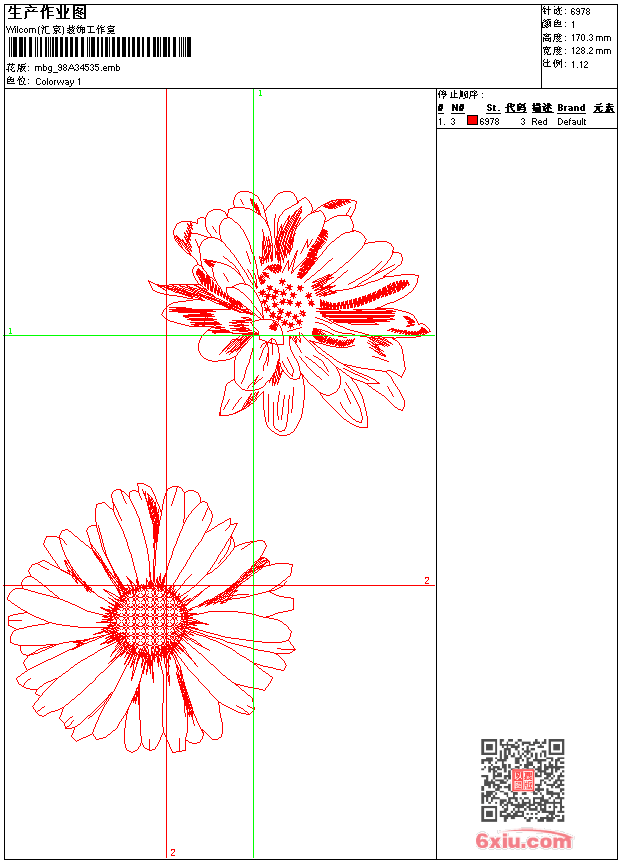Click green marker 1 at top edge
This screenshot has height=860, width=620.
pyautogui.click(x=260, y=93)
